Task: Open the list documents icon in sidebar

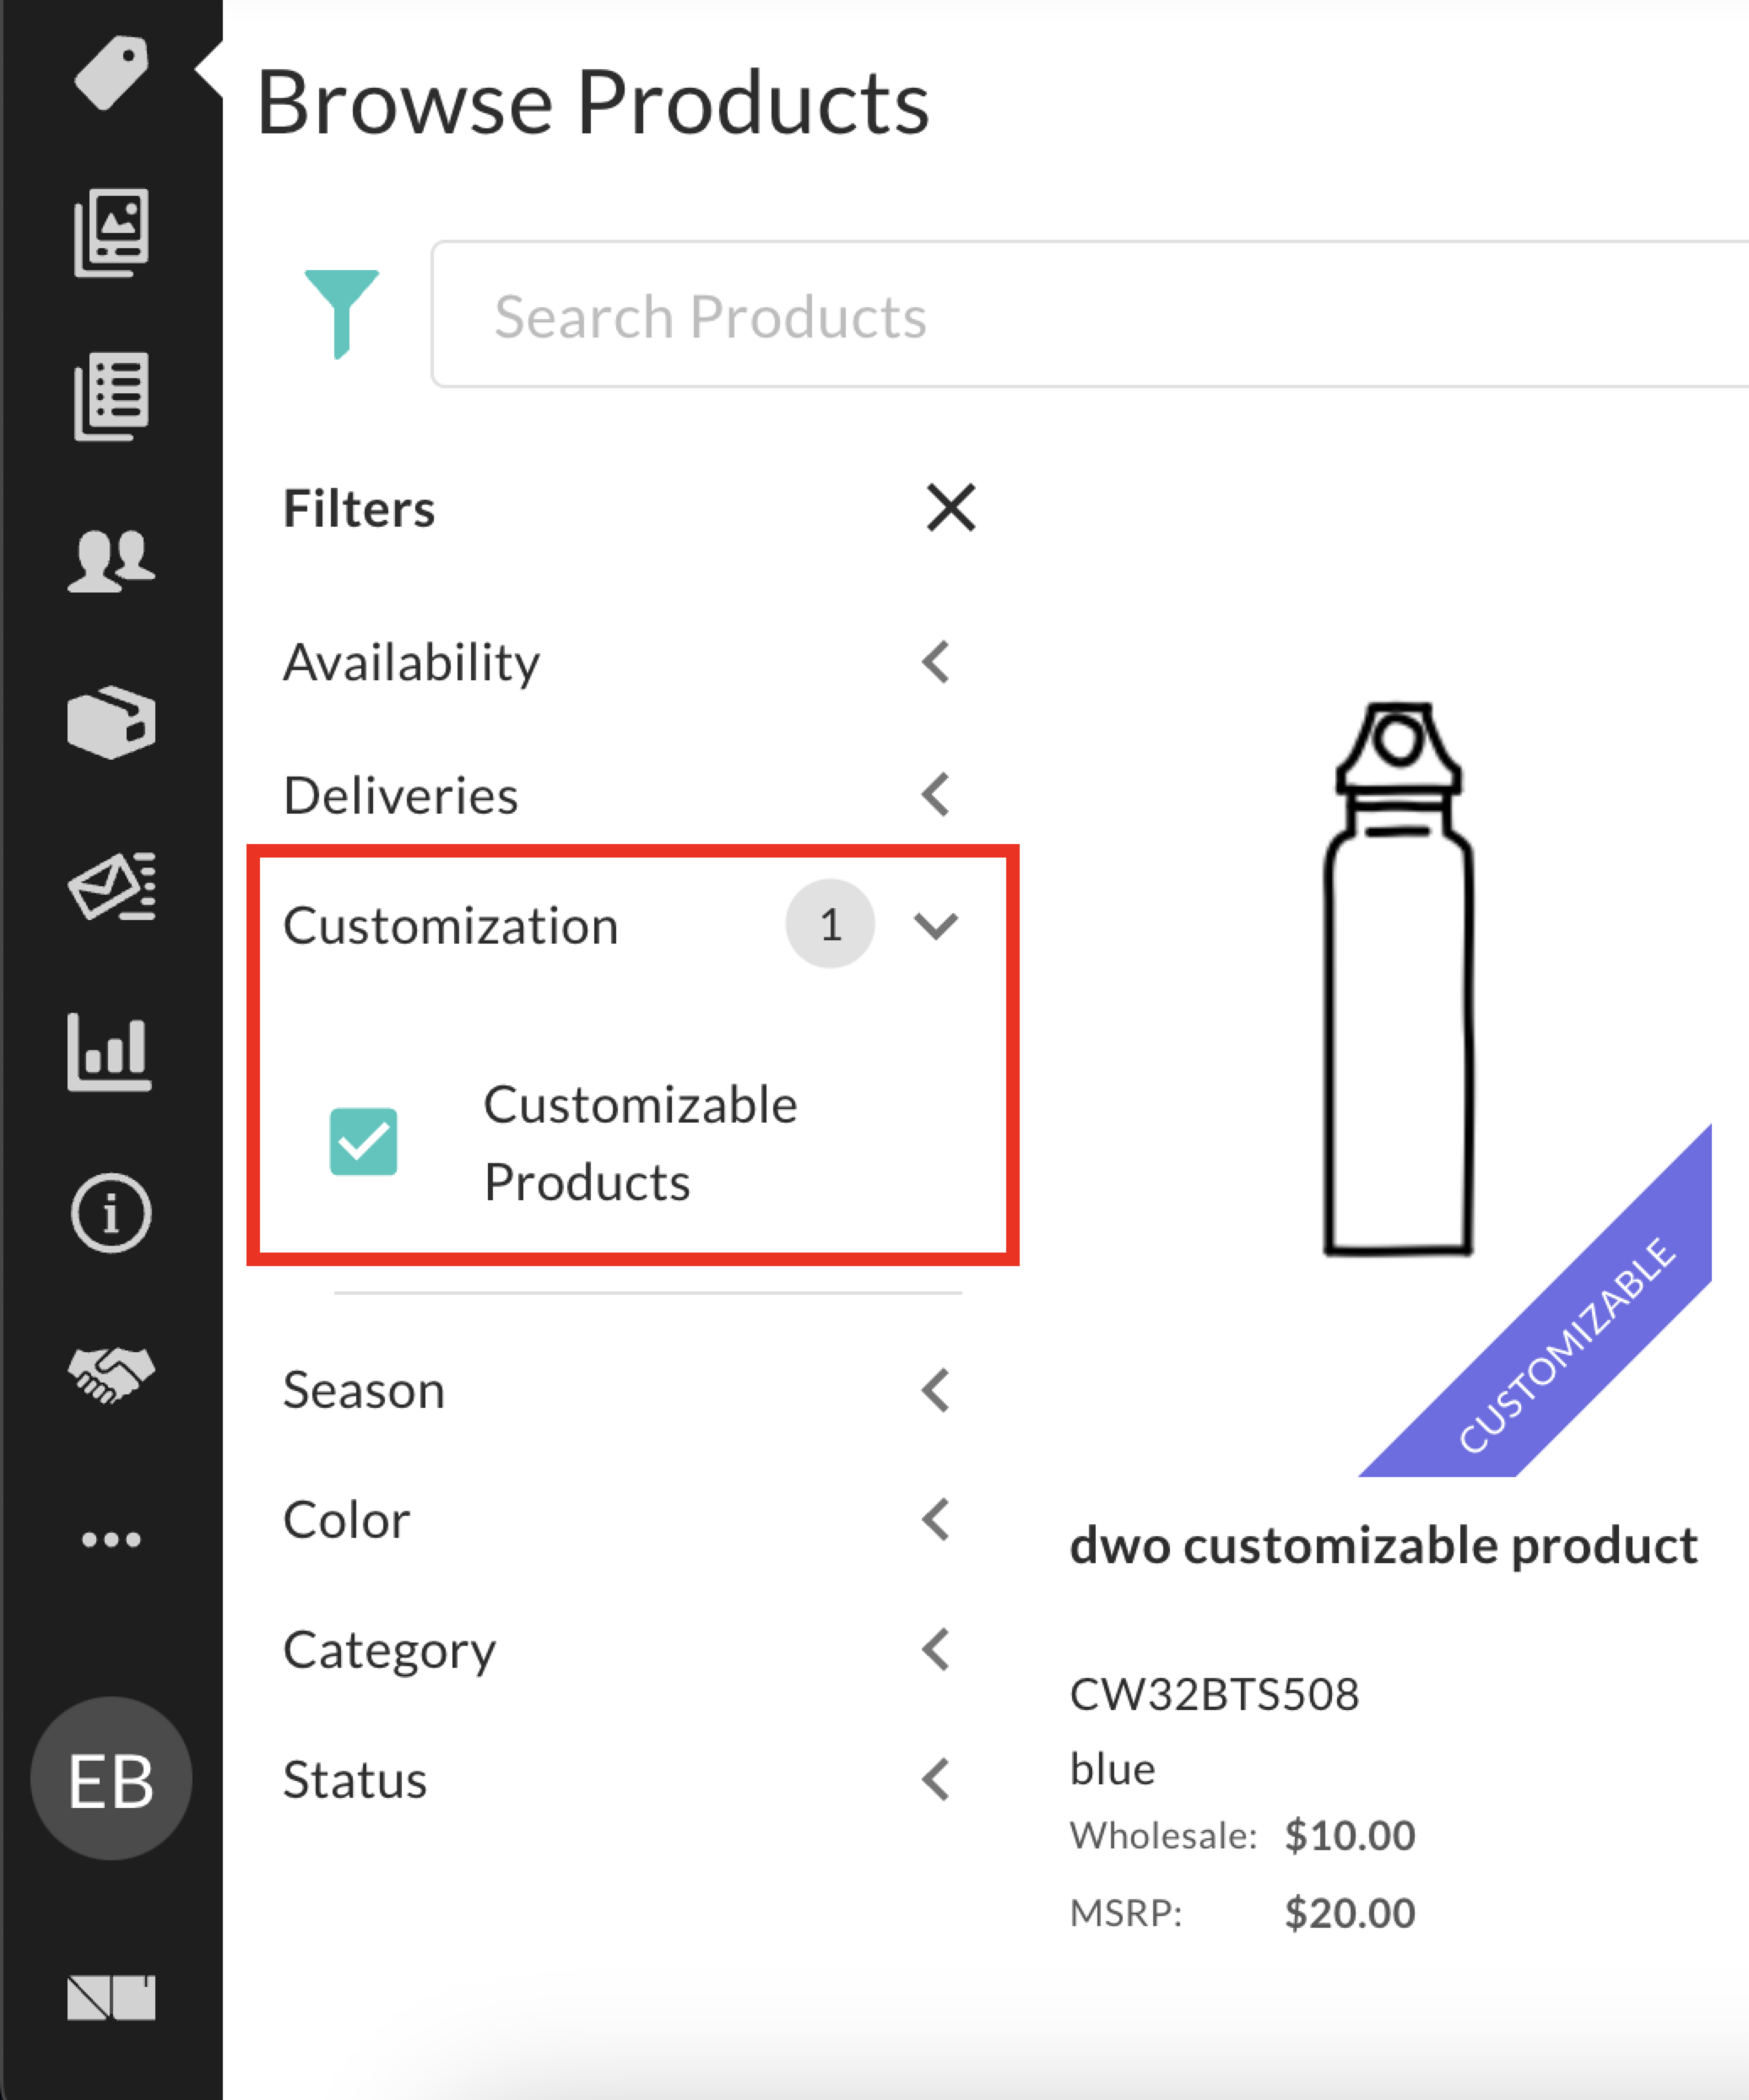Action: coord(111,396)
